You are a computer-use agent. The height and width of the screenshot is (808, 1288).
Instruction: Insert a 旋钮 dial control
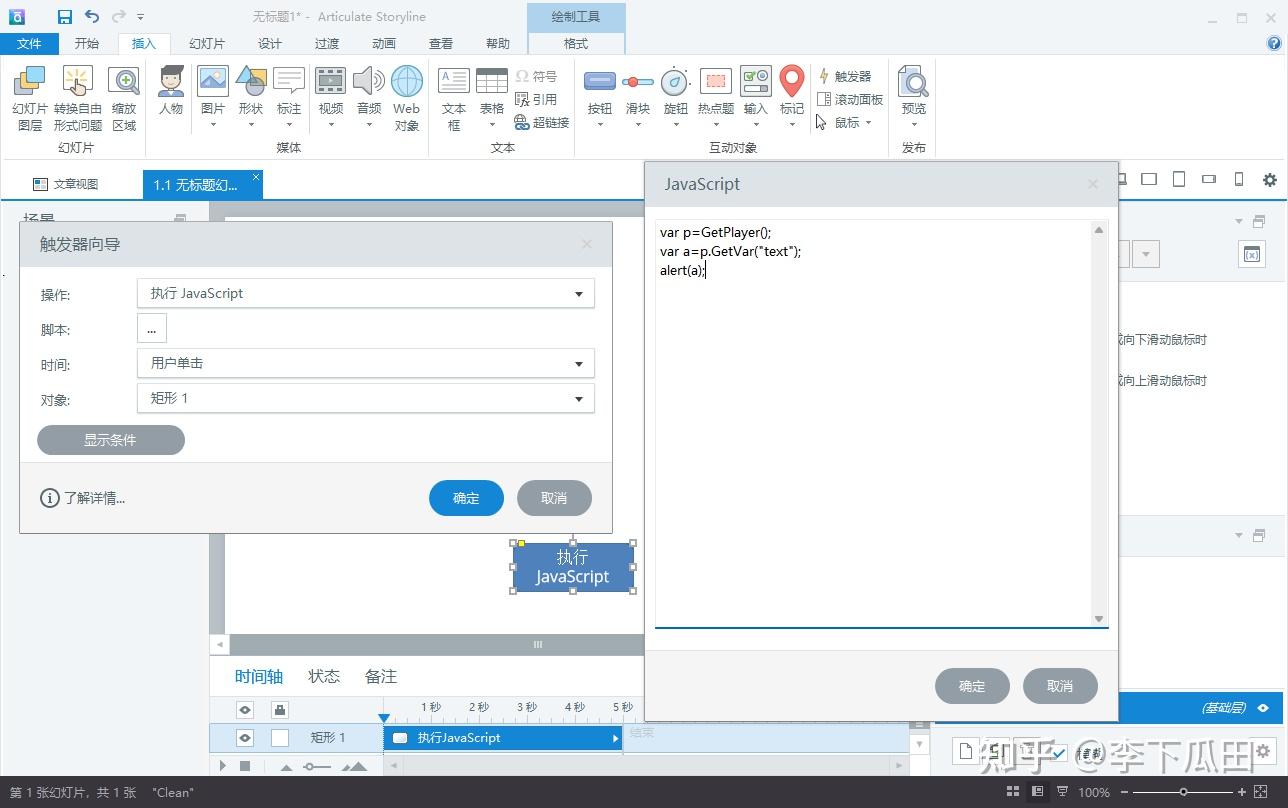(x=675, y=90)
